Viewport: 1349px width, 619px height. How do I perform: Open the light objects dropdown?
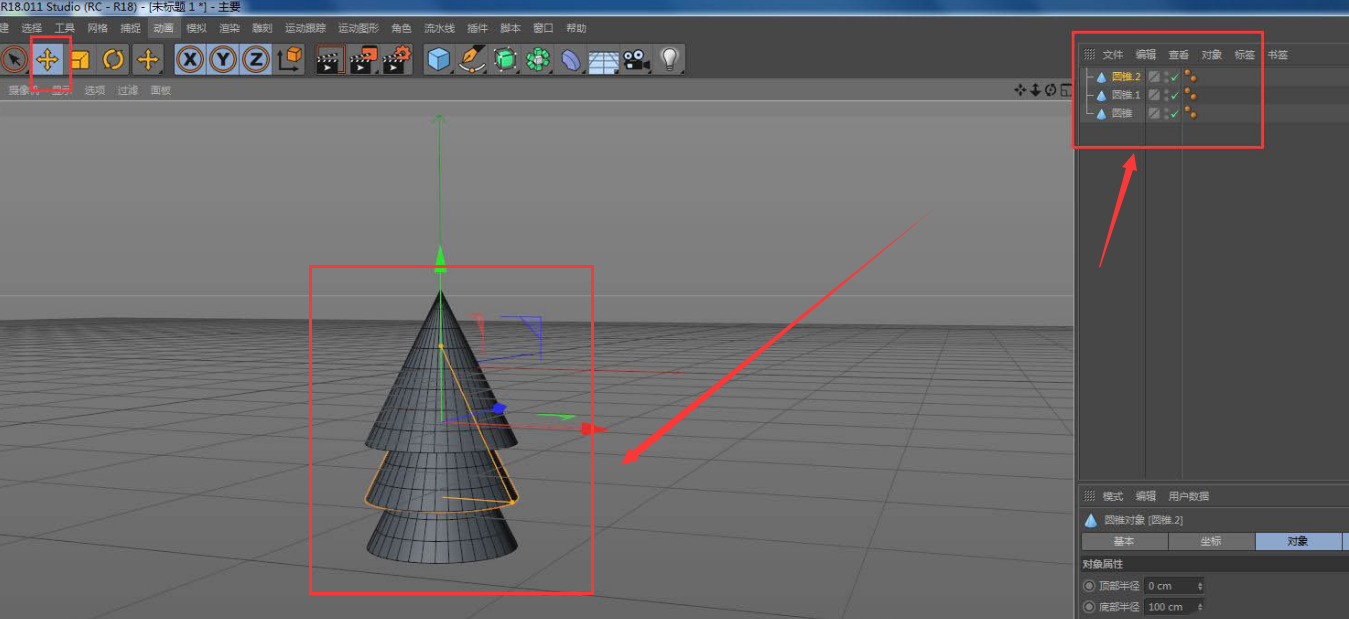[x=670, y=60]
